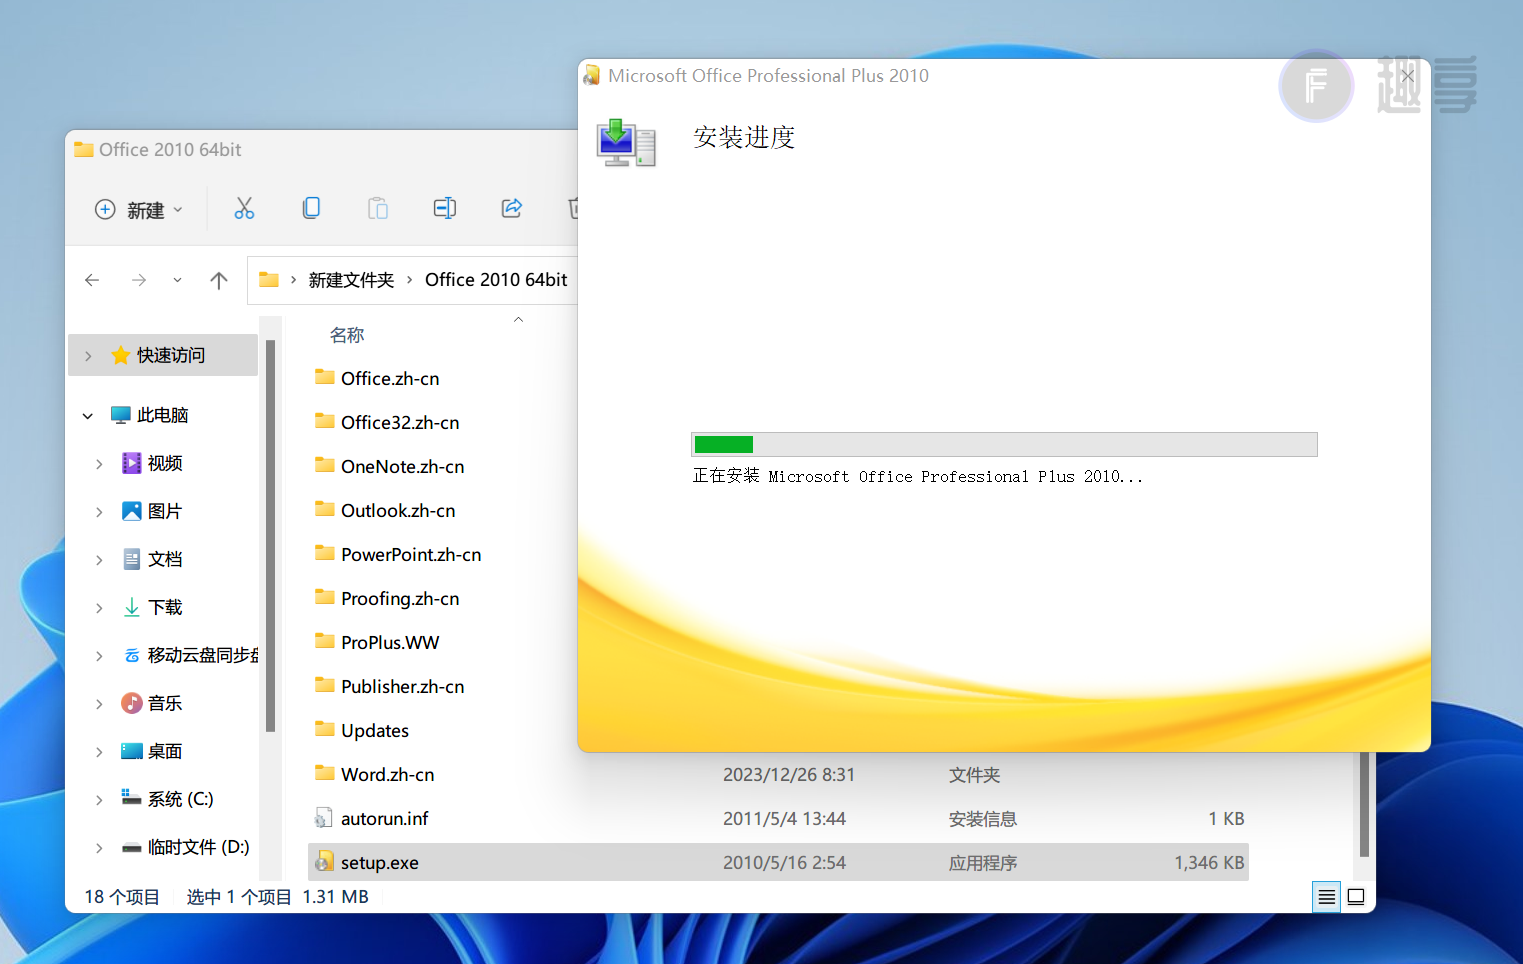Click the Cut scissors icon in Explorer toolbar
The height and width of the screenshot is (964, 1523).
244,208
